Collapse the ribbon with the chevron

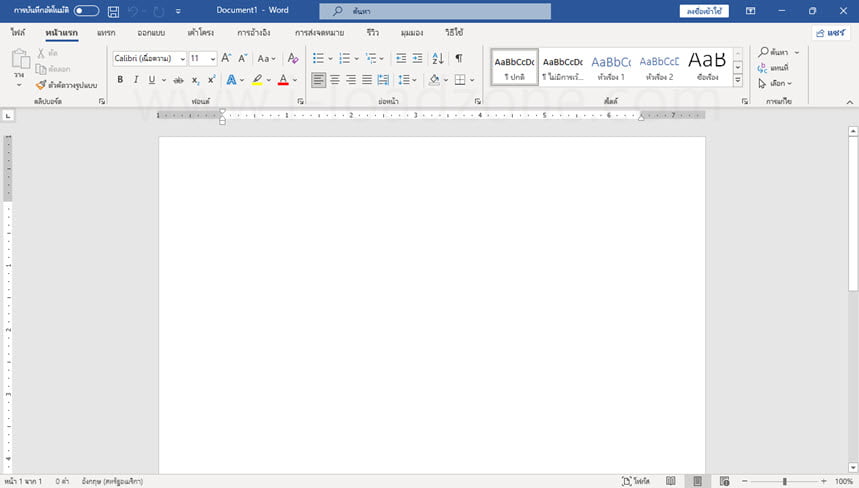tap(850, 102)
